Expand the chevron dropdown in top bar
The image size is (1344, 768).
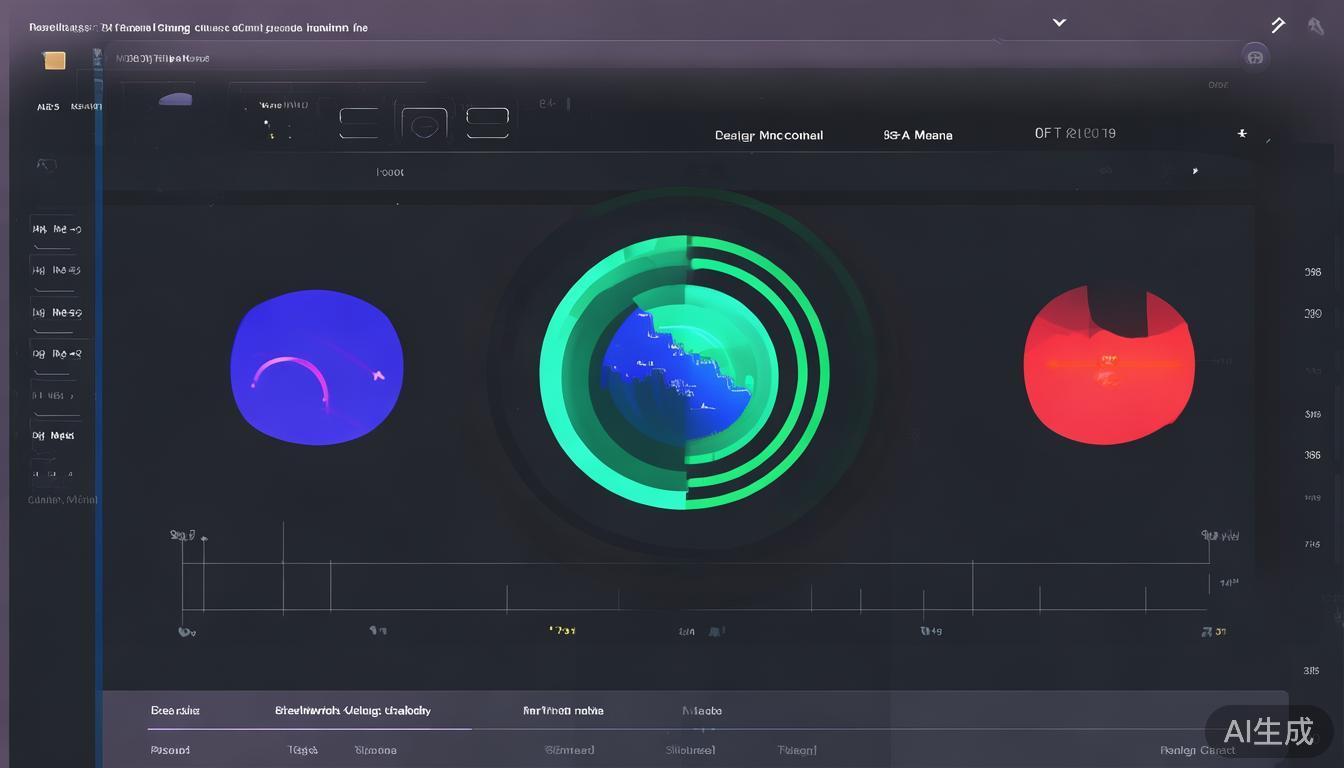pyautogui.click(x=1059, y=22)
